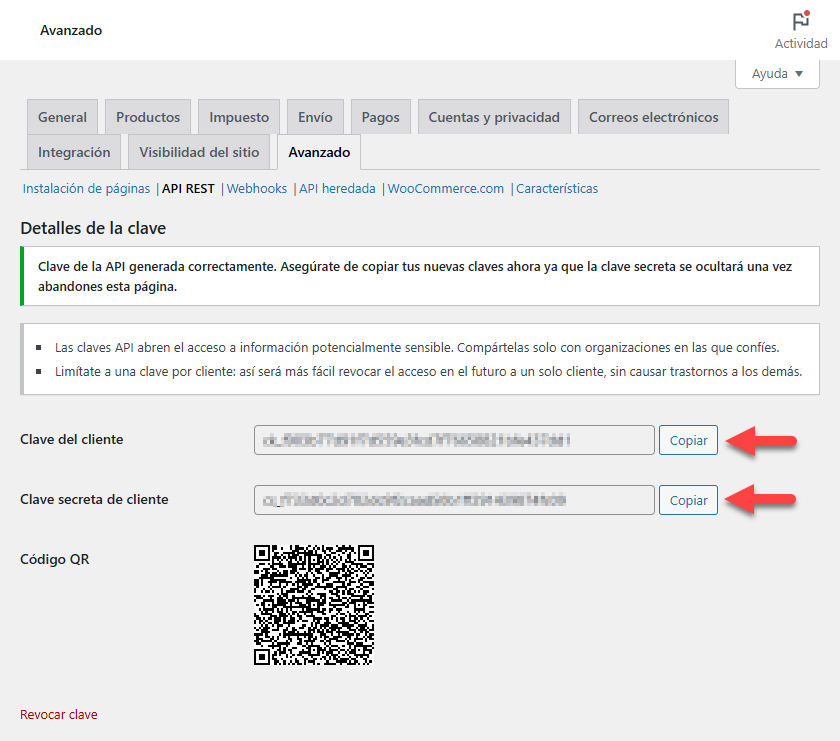The image size is (840, 741).
Task: Select the Integración tab
Action: click(x=74, y=152)
